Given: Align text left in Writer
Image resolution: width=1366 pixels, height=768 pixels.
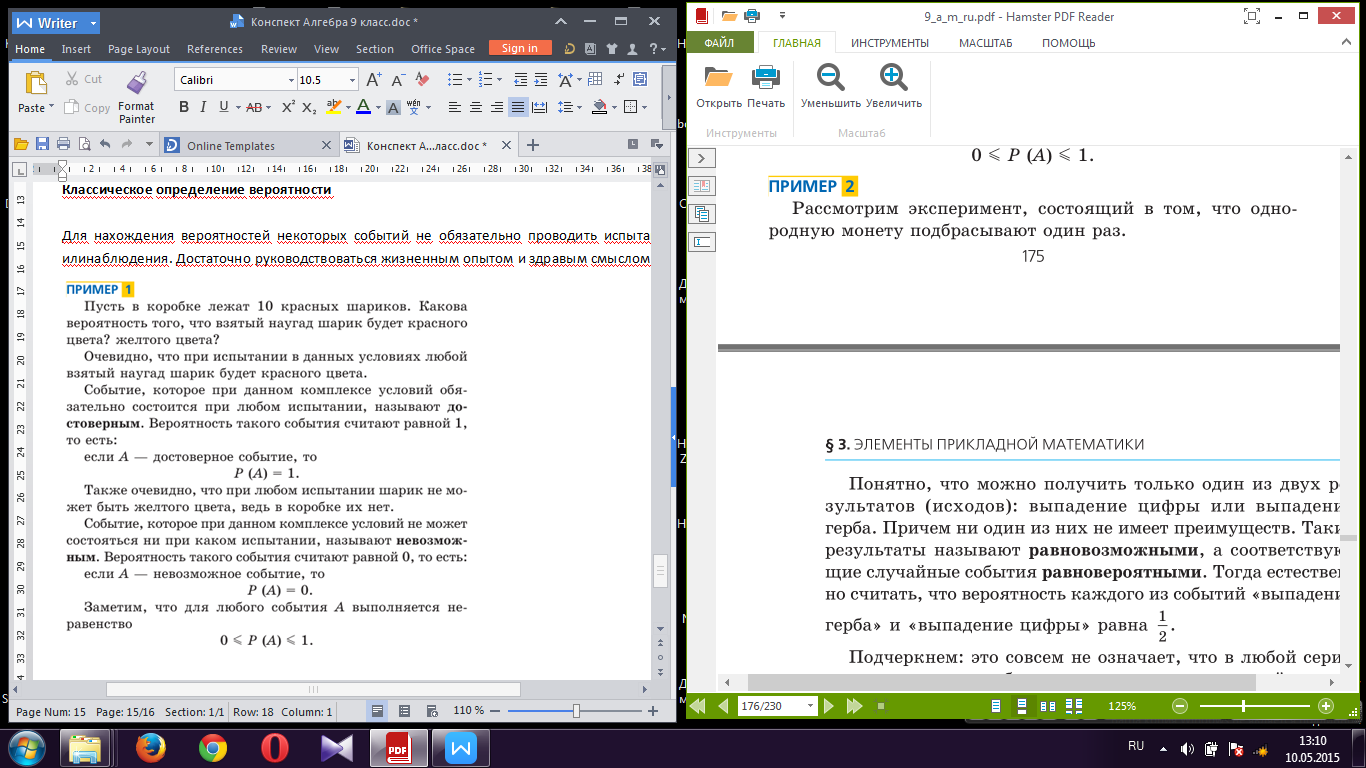Looking at the screenshot, I should [x=454, y=107].
